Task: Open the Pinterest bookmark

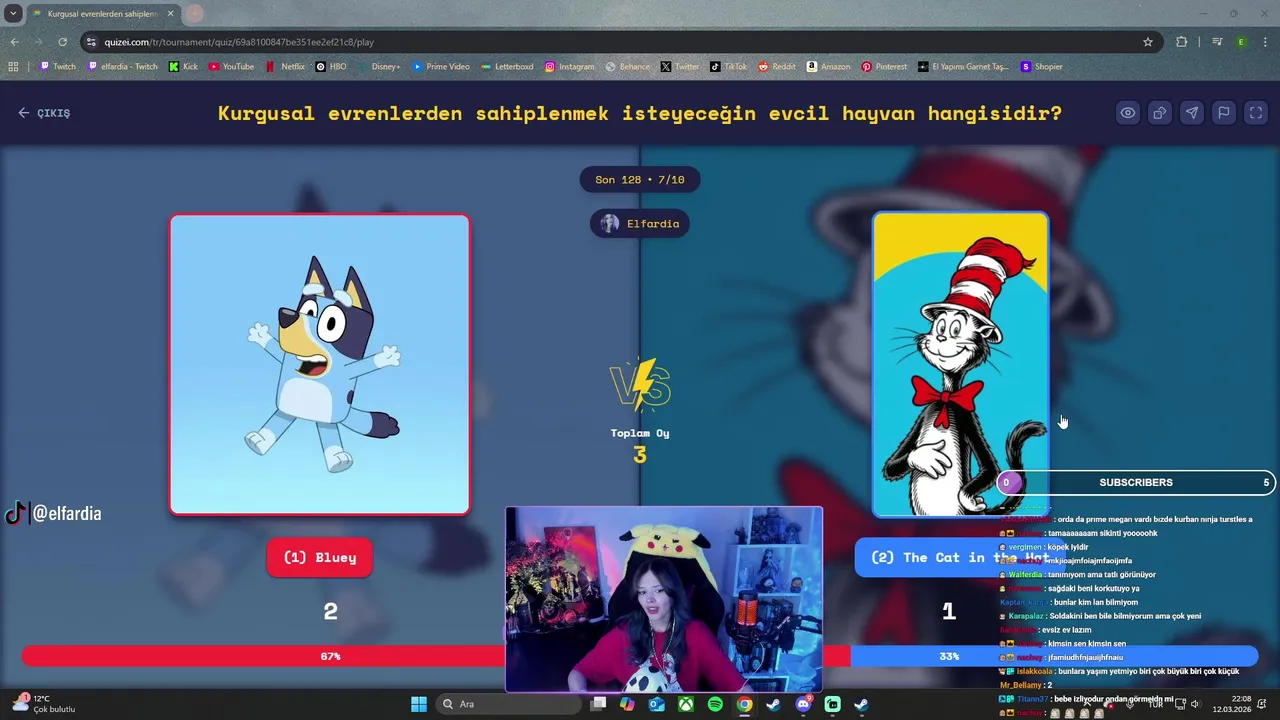Action: [x=884, y=67]
